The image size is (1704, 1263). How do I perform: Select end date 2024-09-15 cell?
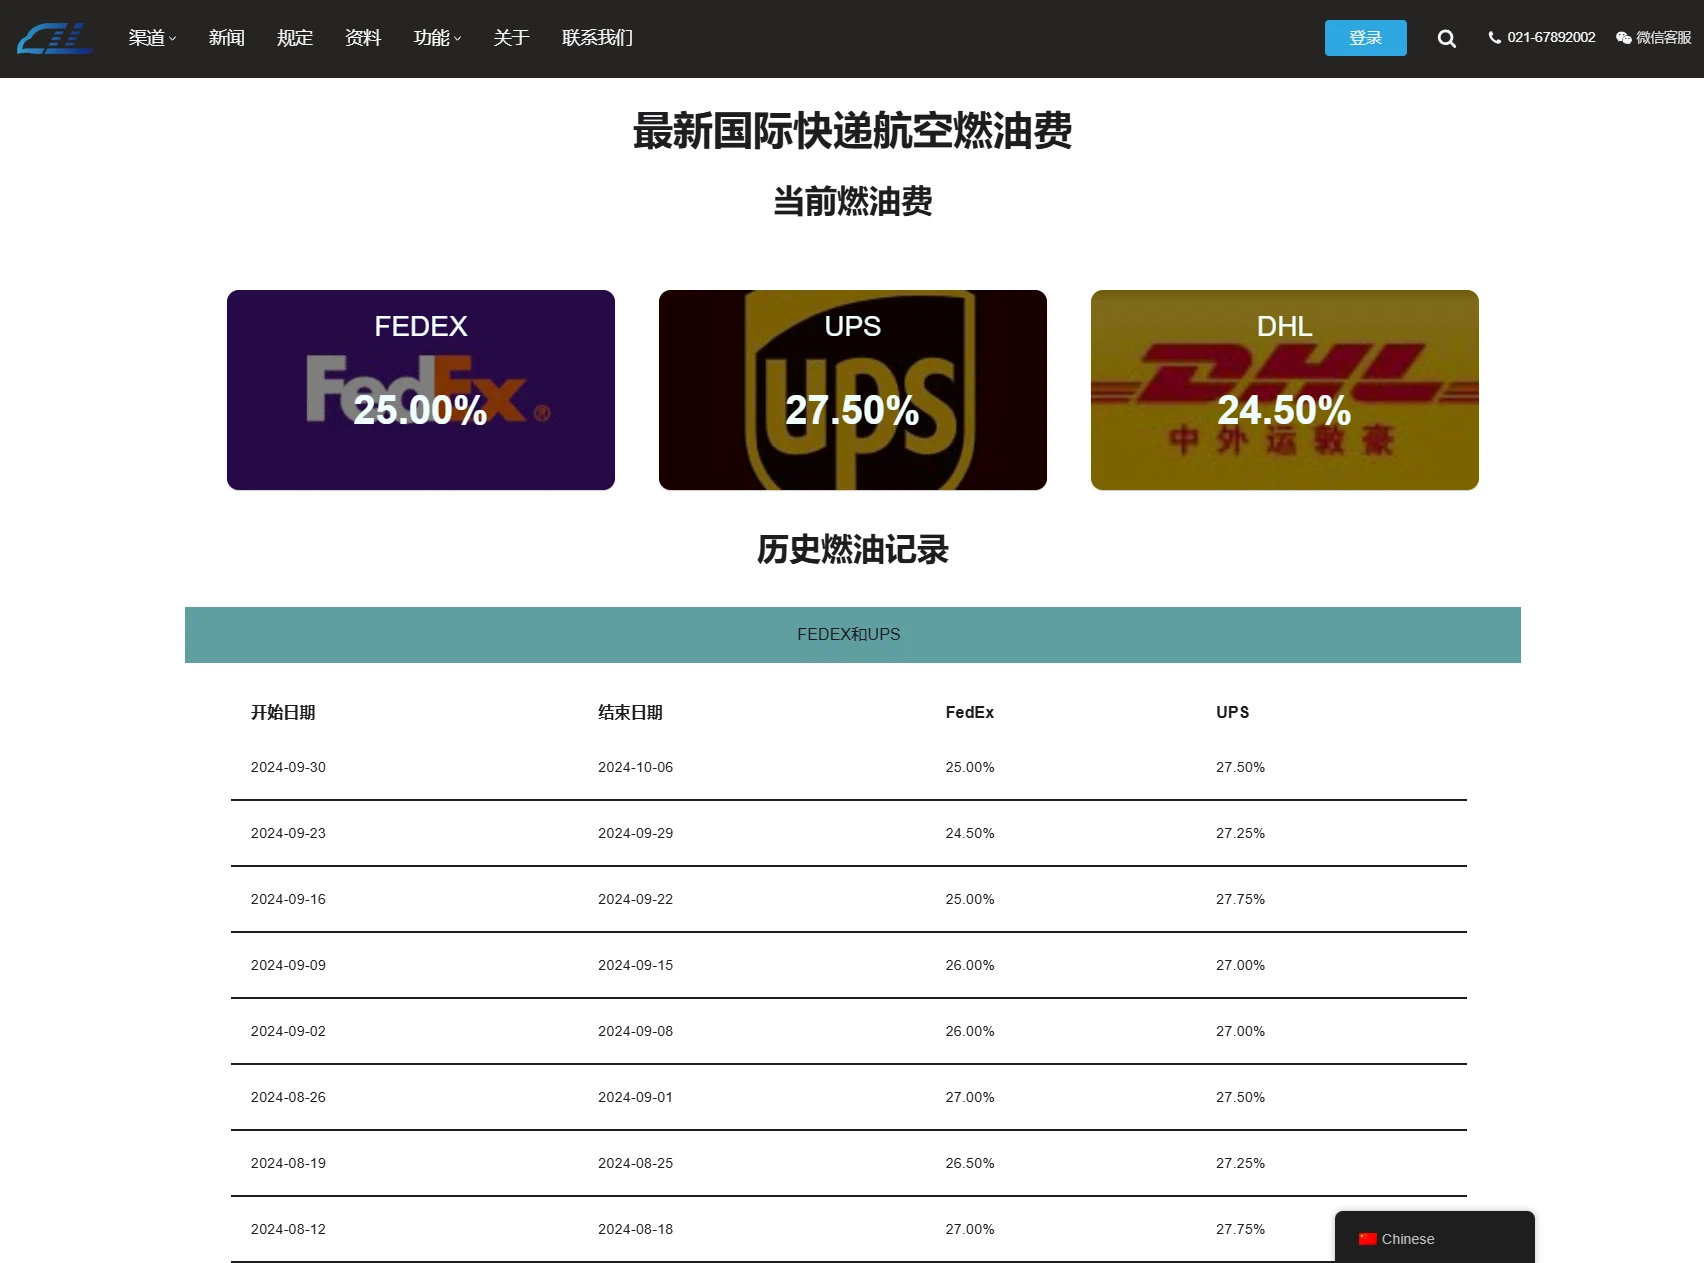click(635, 965)
